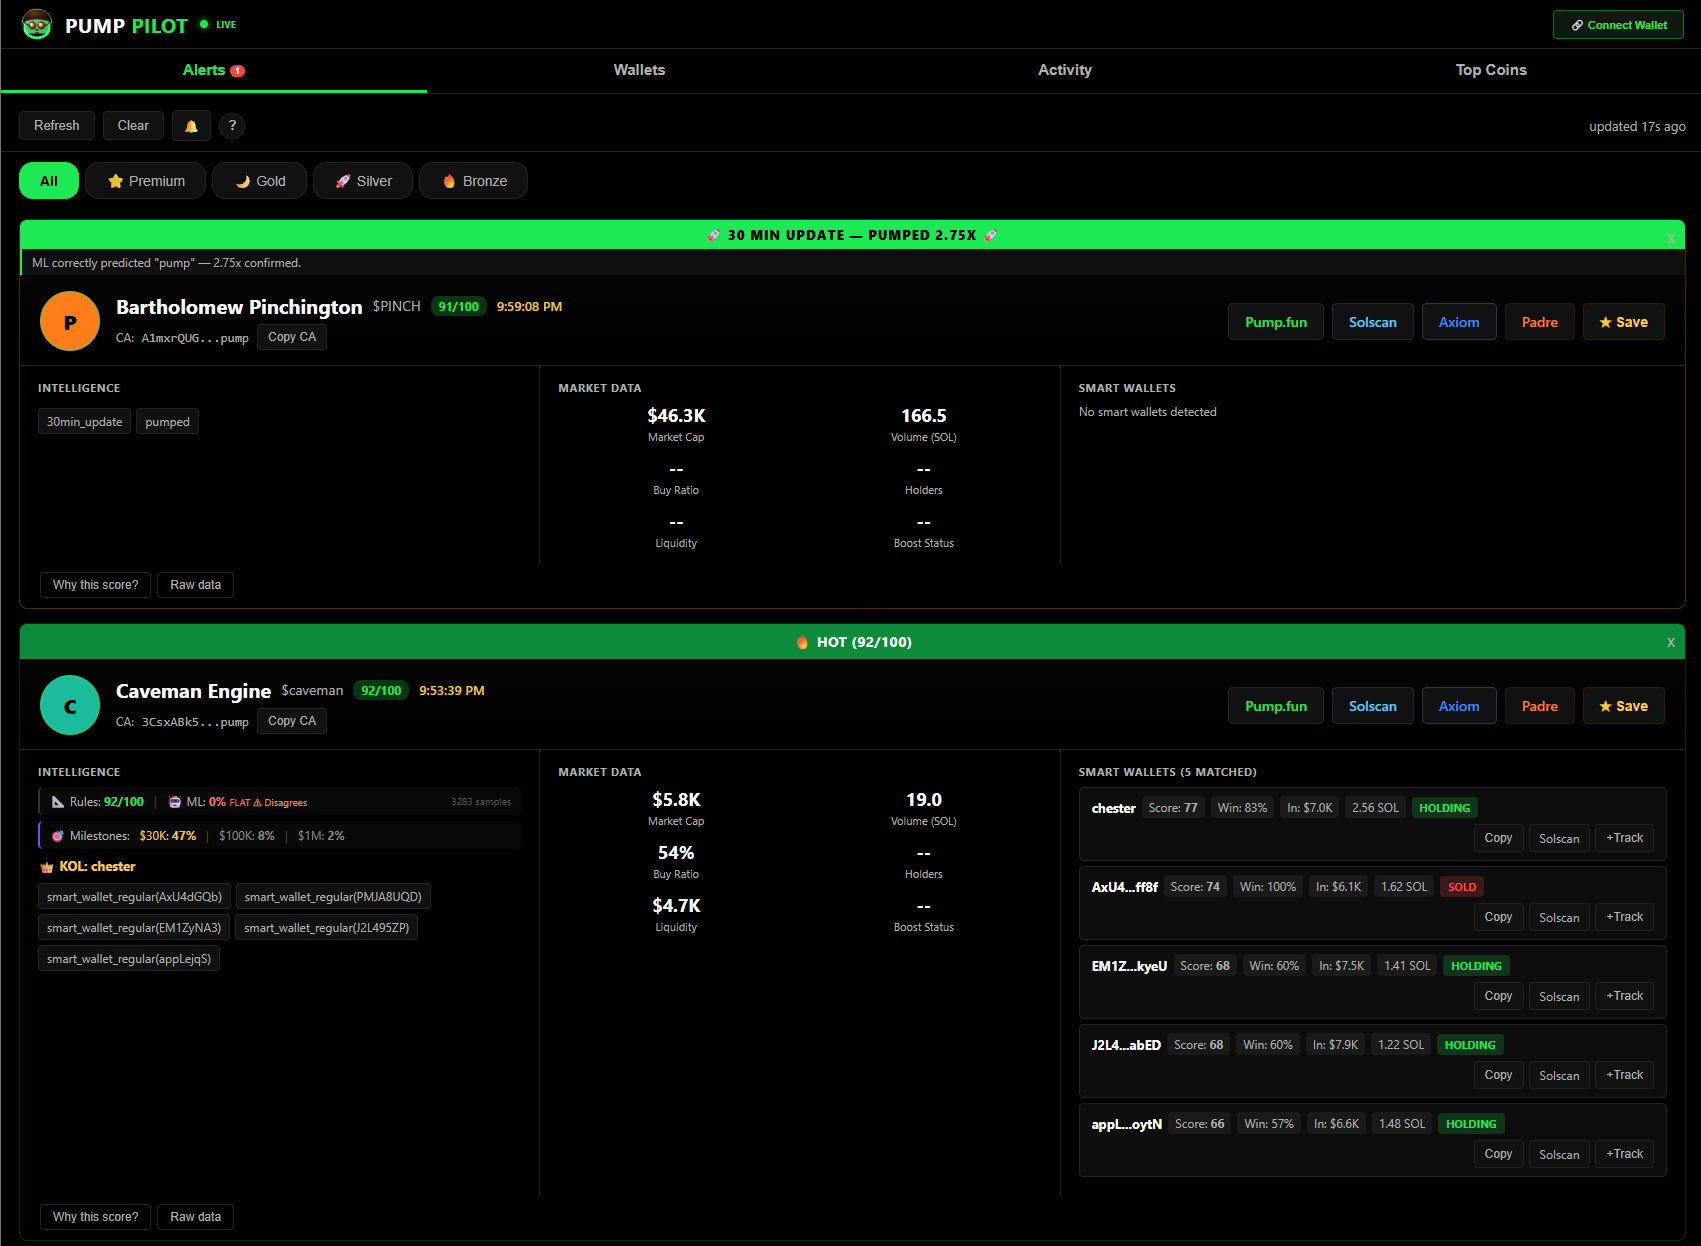Select the Gold moon filter
The image size is (1701, 1246).
259,180
